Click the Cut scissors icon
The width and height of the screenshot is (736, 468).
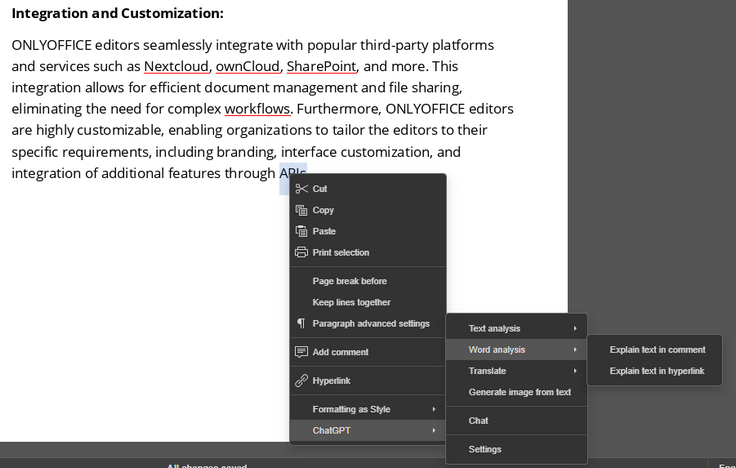tap(301, 189)
